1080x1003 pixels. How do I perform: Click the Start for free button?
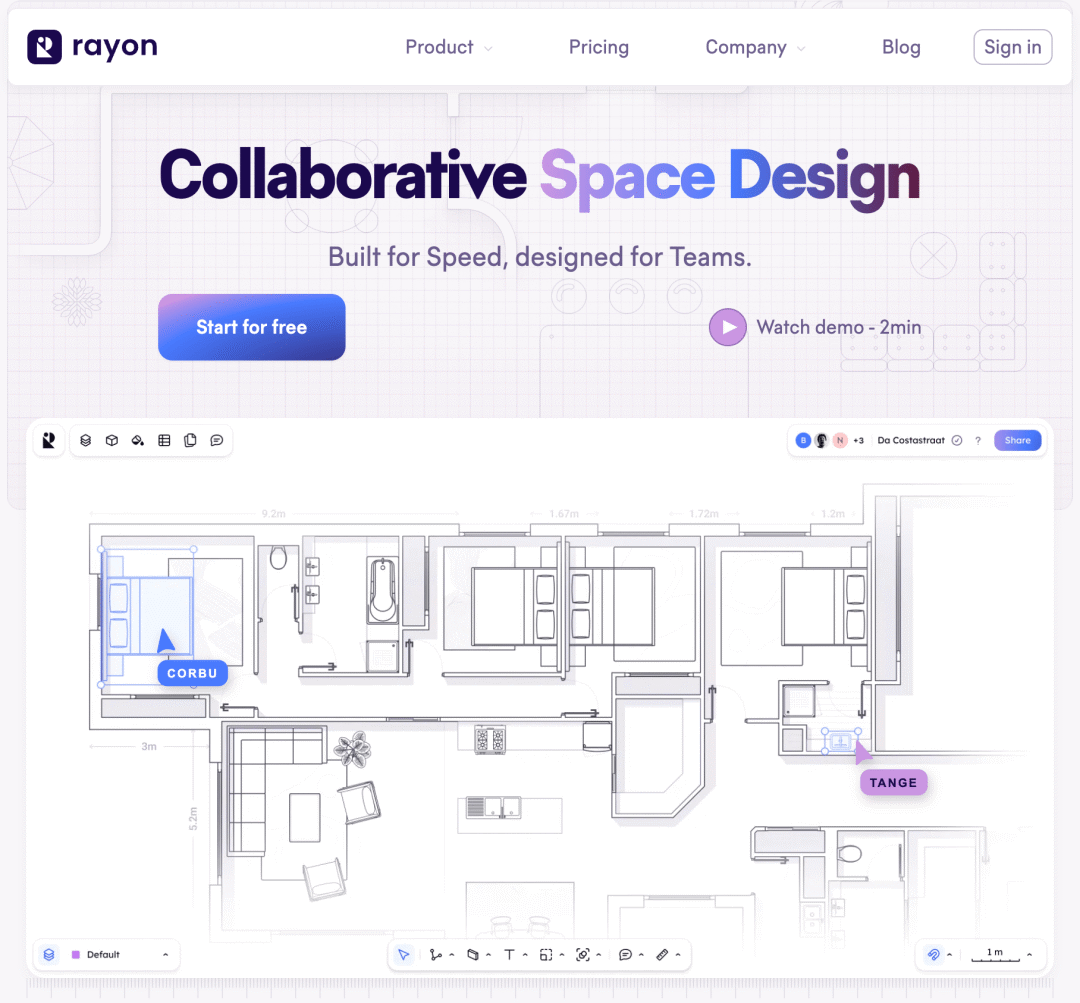click(x=252, y=327)
